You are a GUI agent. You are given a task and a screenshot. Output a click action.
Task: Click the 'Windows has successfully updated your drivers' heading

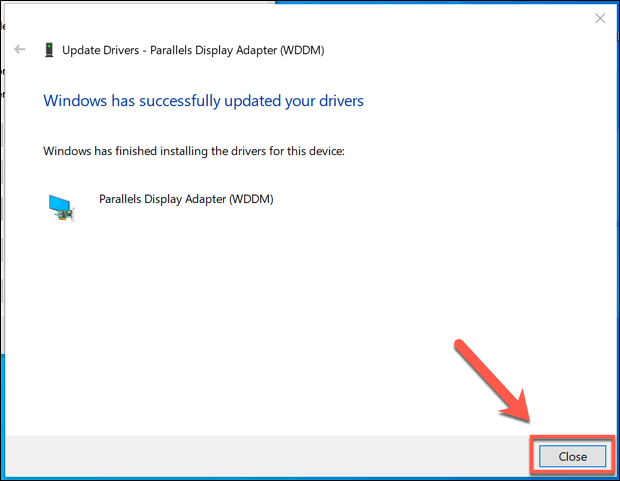[x=203, y=101]
